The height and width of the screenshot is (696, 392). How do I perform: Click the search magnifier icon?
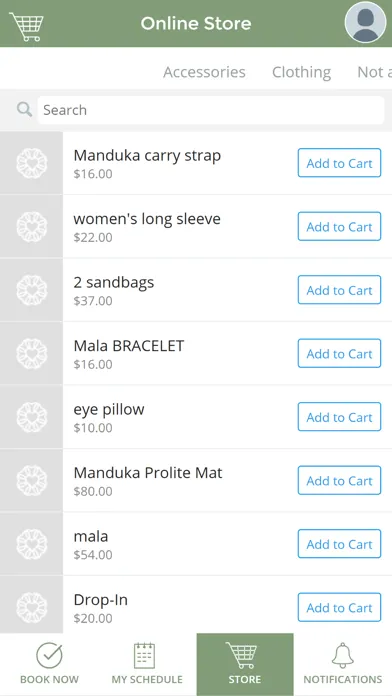coord(24,109)
